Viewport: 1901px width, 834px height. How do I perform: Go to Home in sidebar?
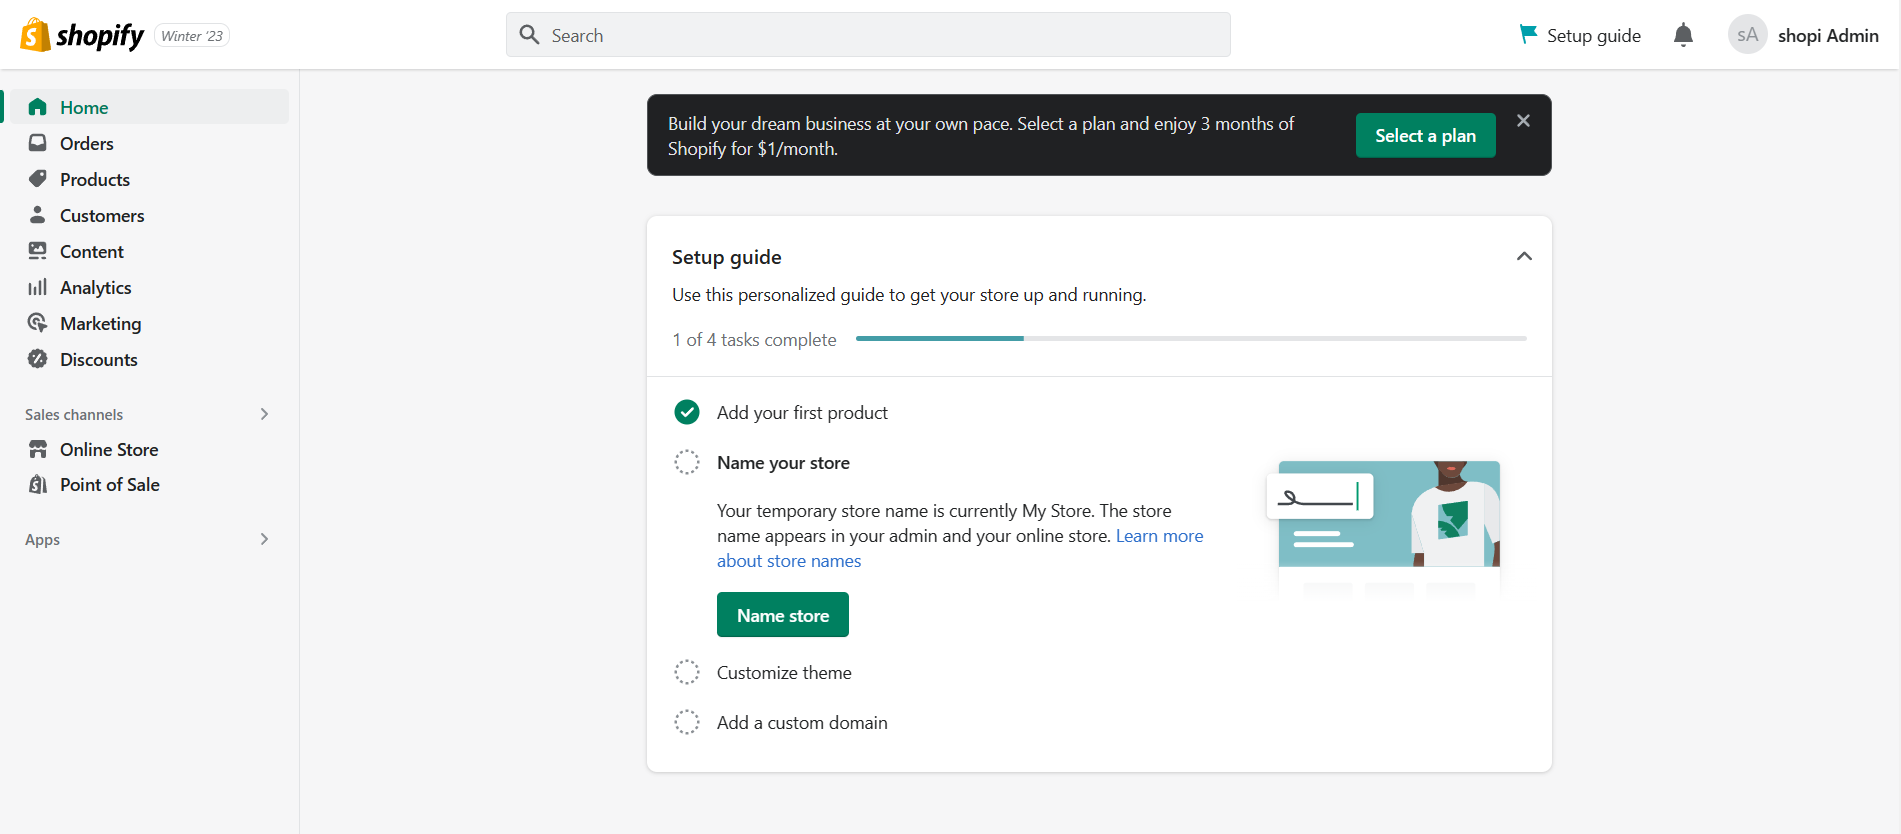tap(149, 107)
